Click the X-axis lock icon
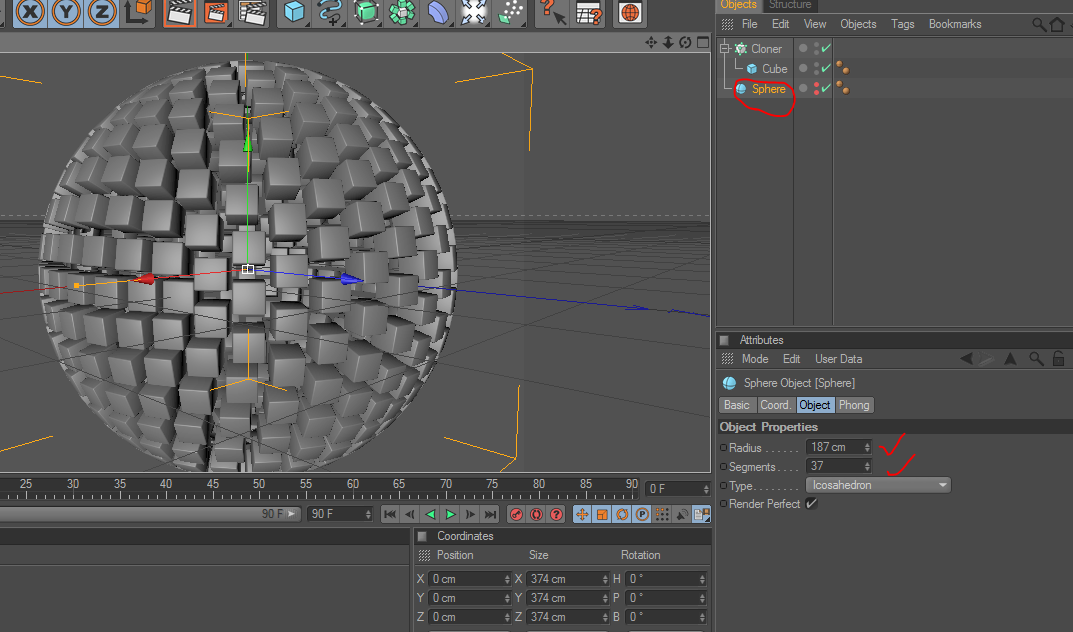The height and width of the screenshot is (632, 1073). (32, 12)
